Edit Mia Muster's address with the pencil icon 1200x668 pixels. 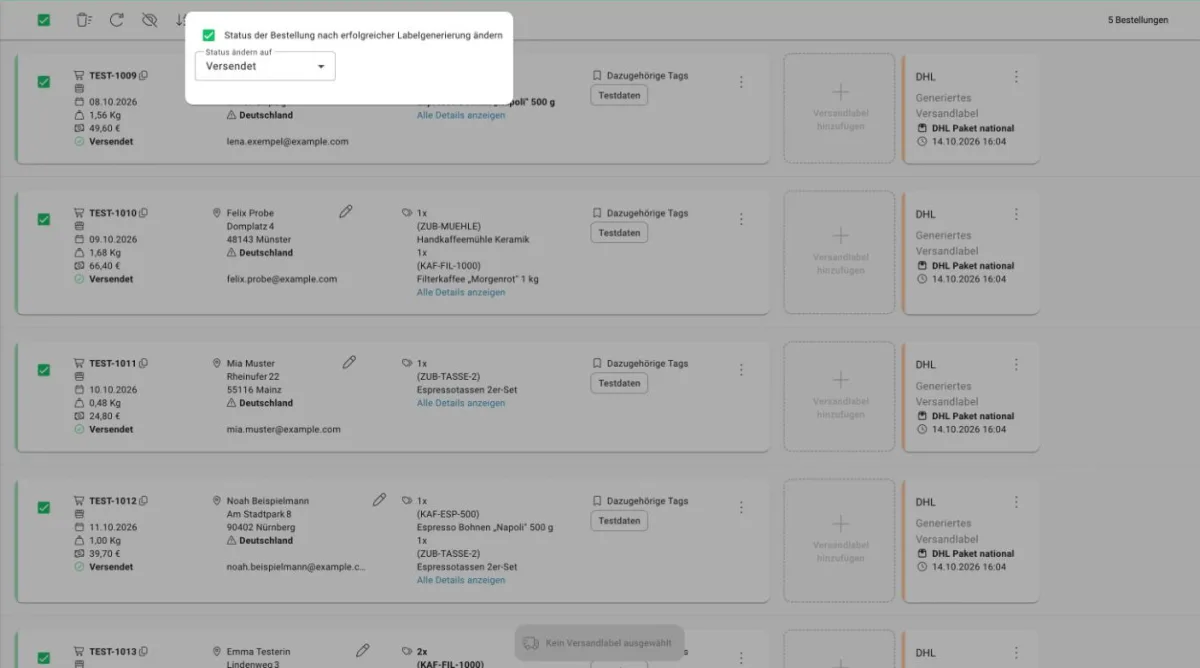pyautogui.click(x=349, y=362)
